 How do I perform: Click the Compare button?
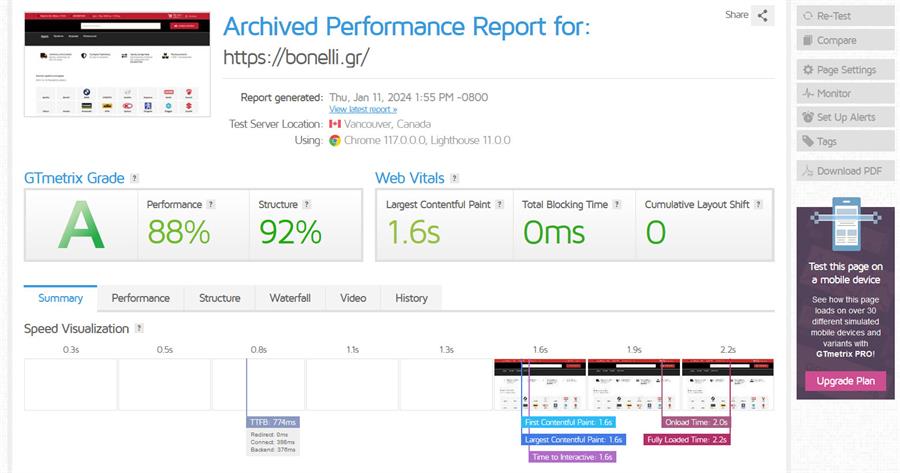[x=845, y=40]
